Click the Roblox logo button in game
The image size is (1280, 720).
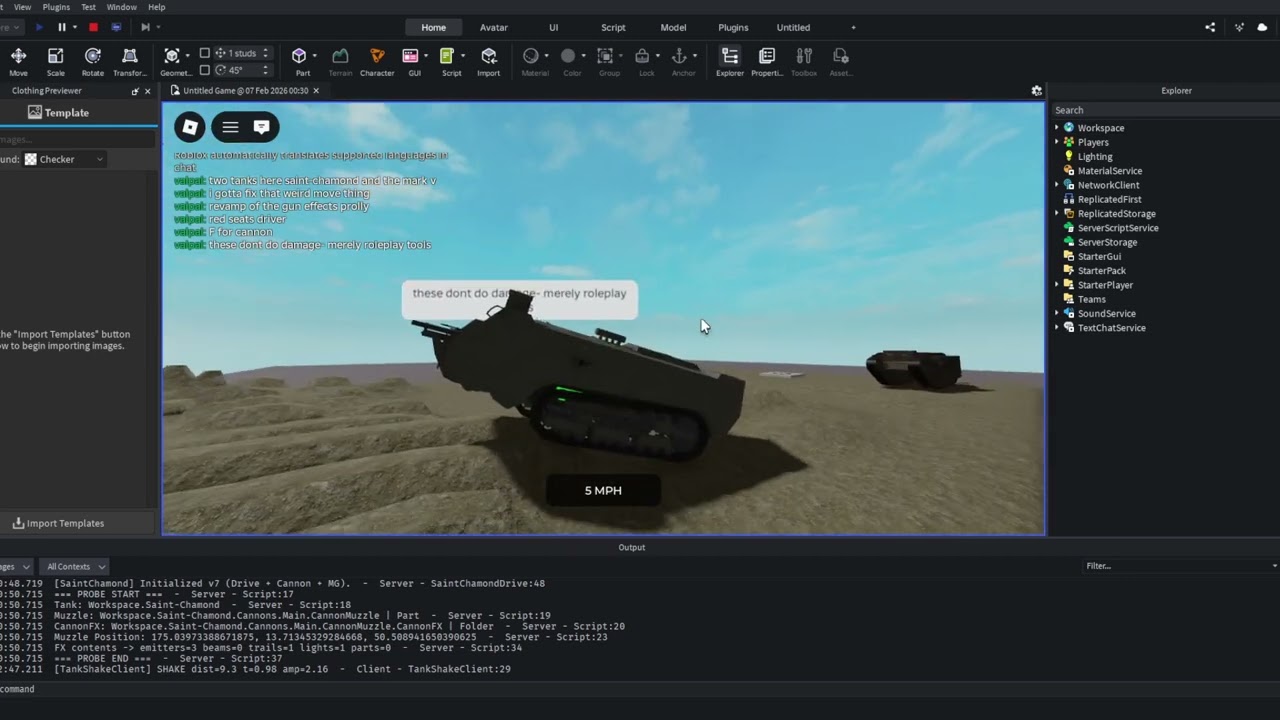[x=189, y=127]
